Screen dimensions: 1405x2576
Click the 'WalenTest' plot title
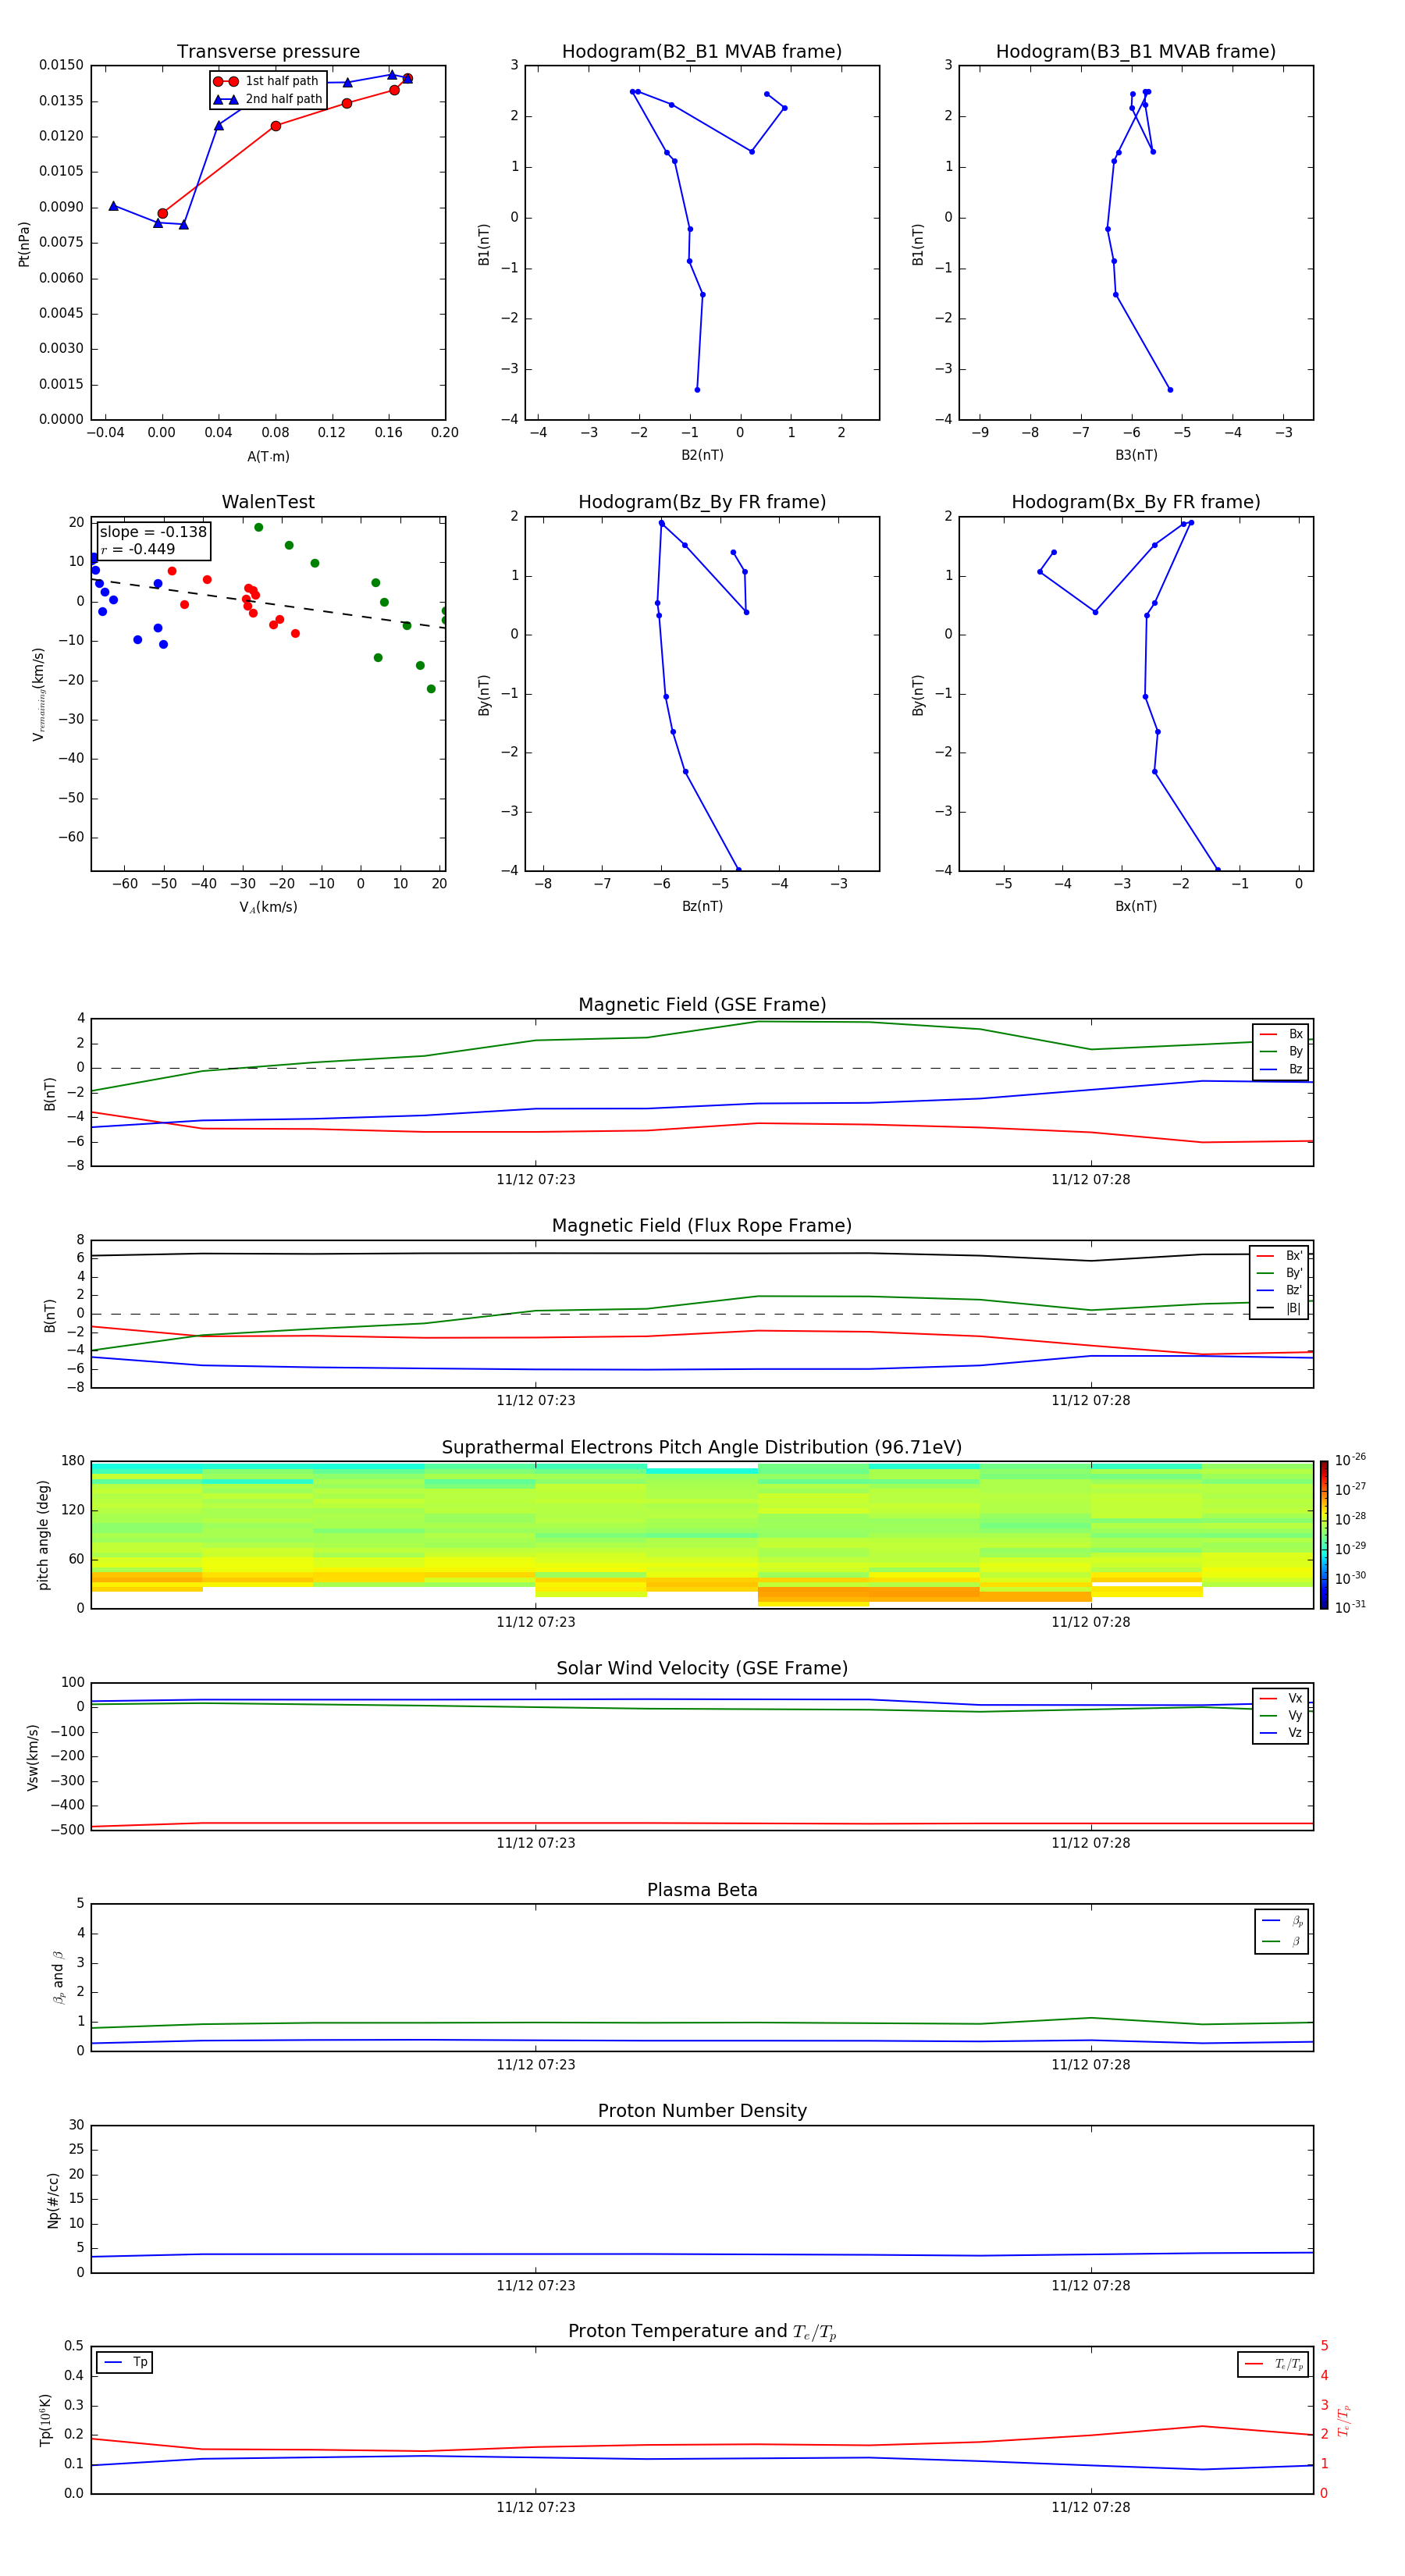pos(268,502)
